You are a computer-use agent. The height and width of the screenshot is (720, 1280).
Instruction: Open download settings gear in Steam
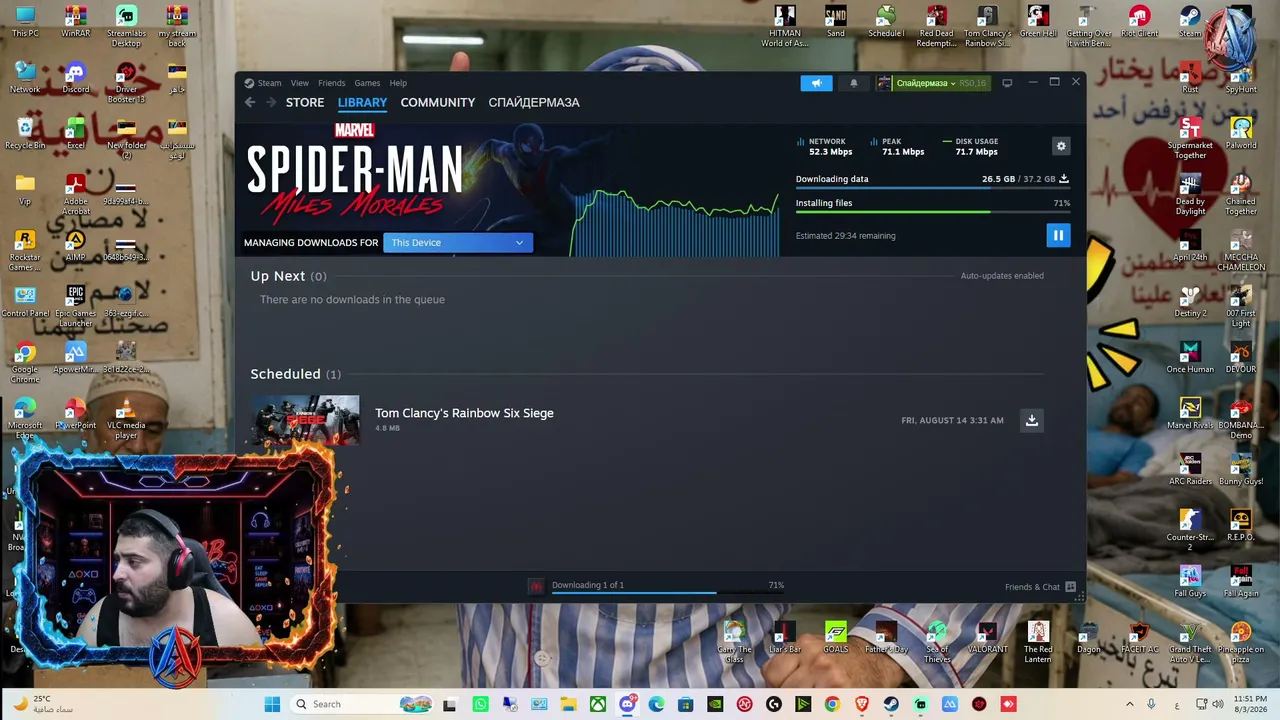[1061, 146]
